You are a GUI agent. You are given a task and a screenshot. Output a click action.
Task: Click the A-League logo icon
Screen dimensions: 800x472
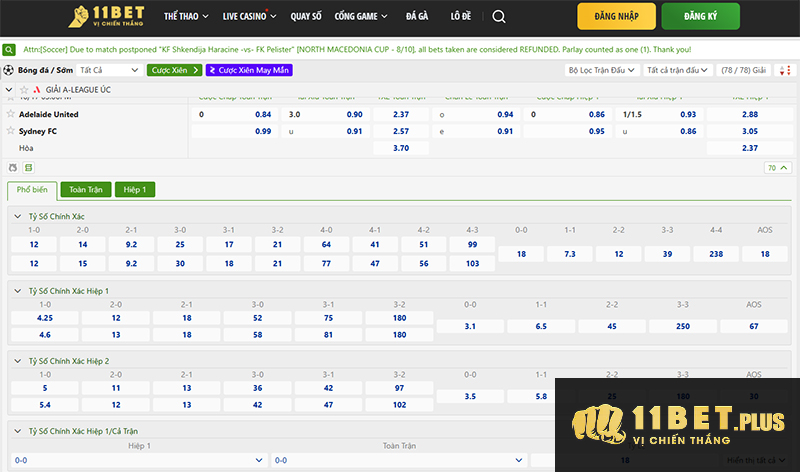click(35, 89)
